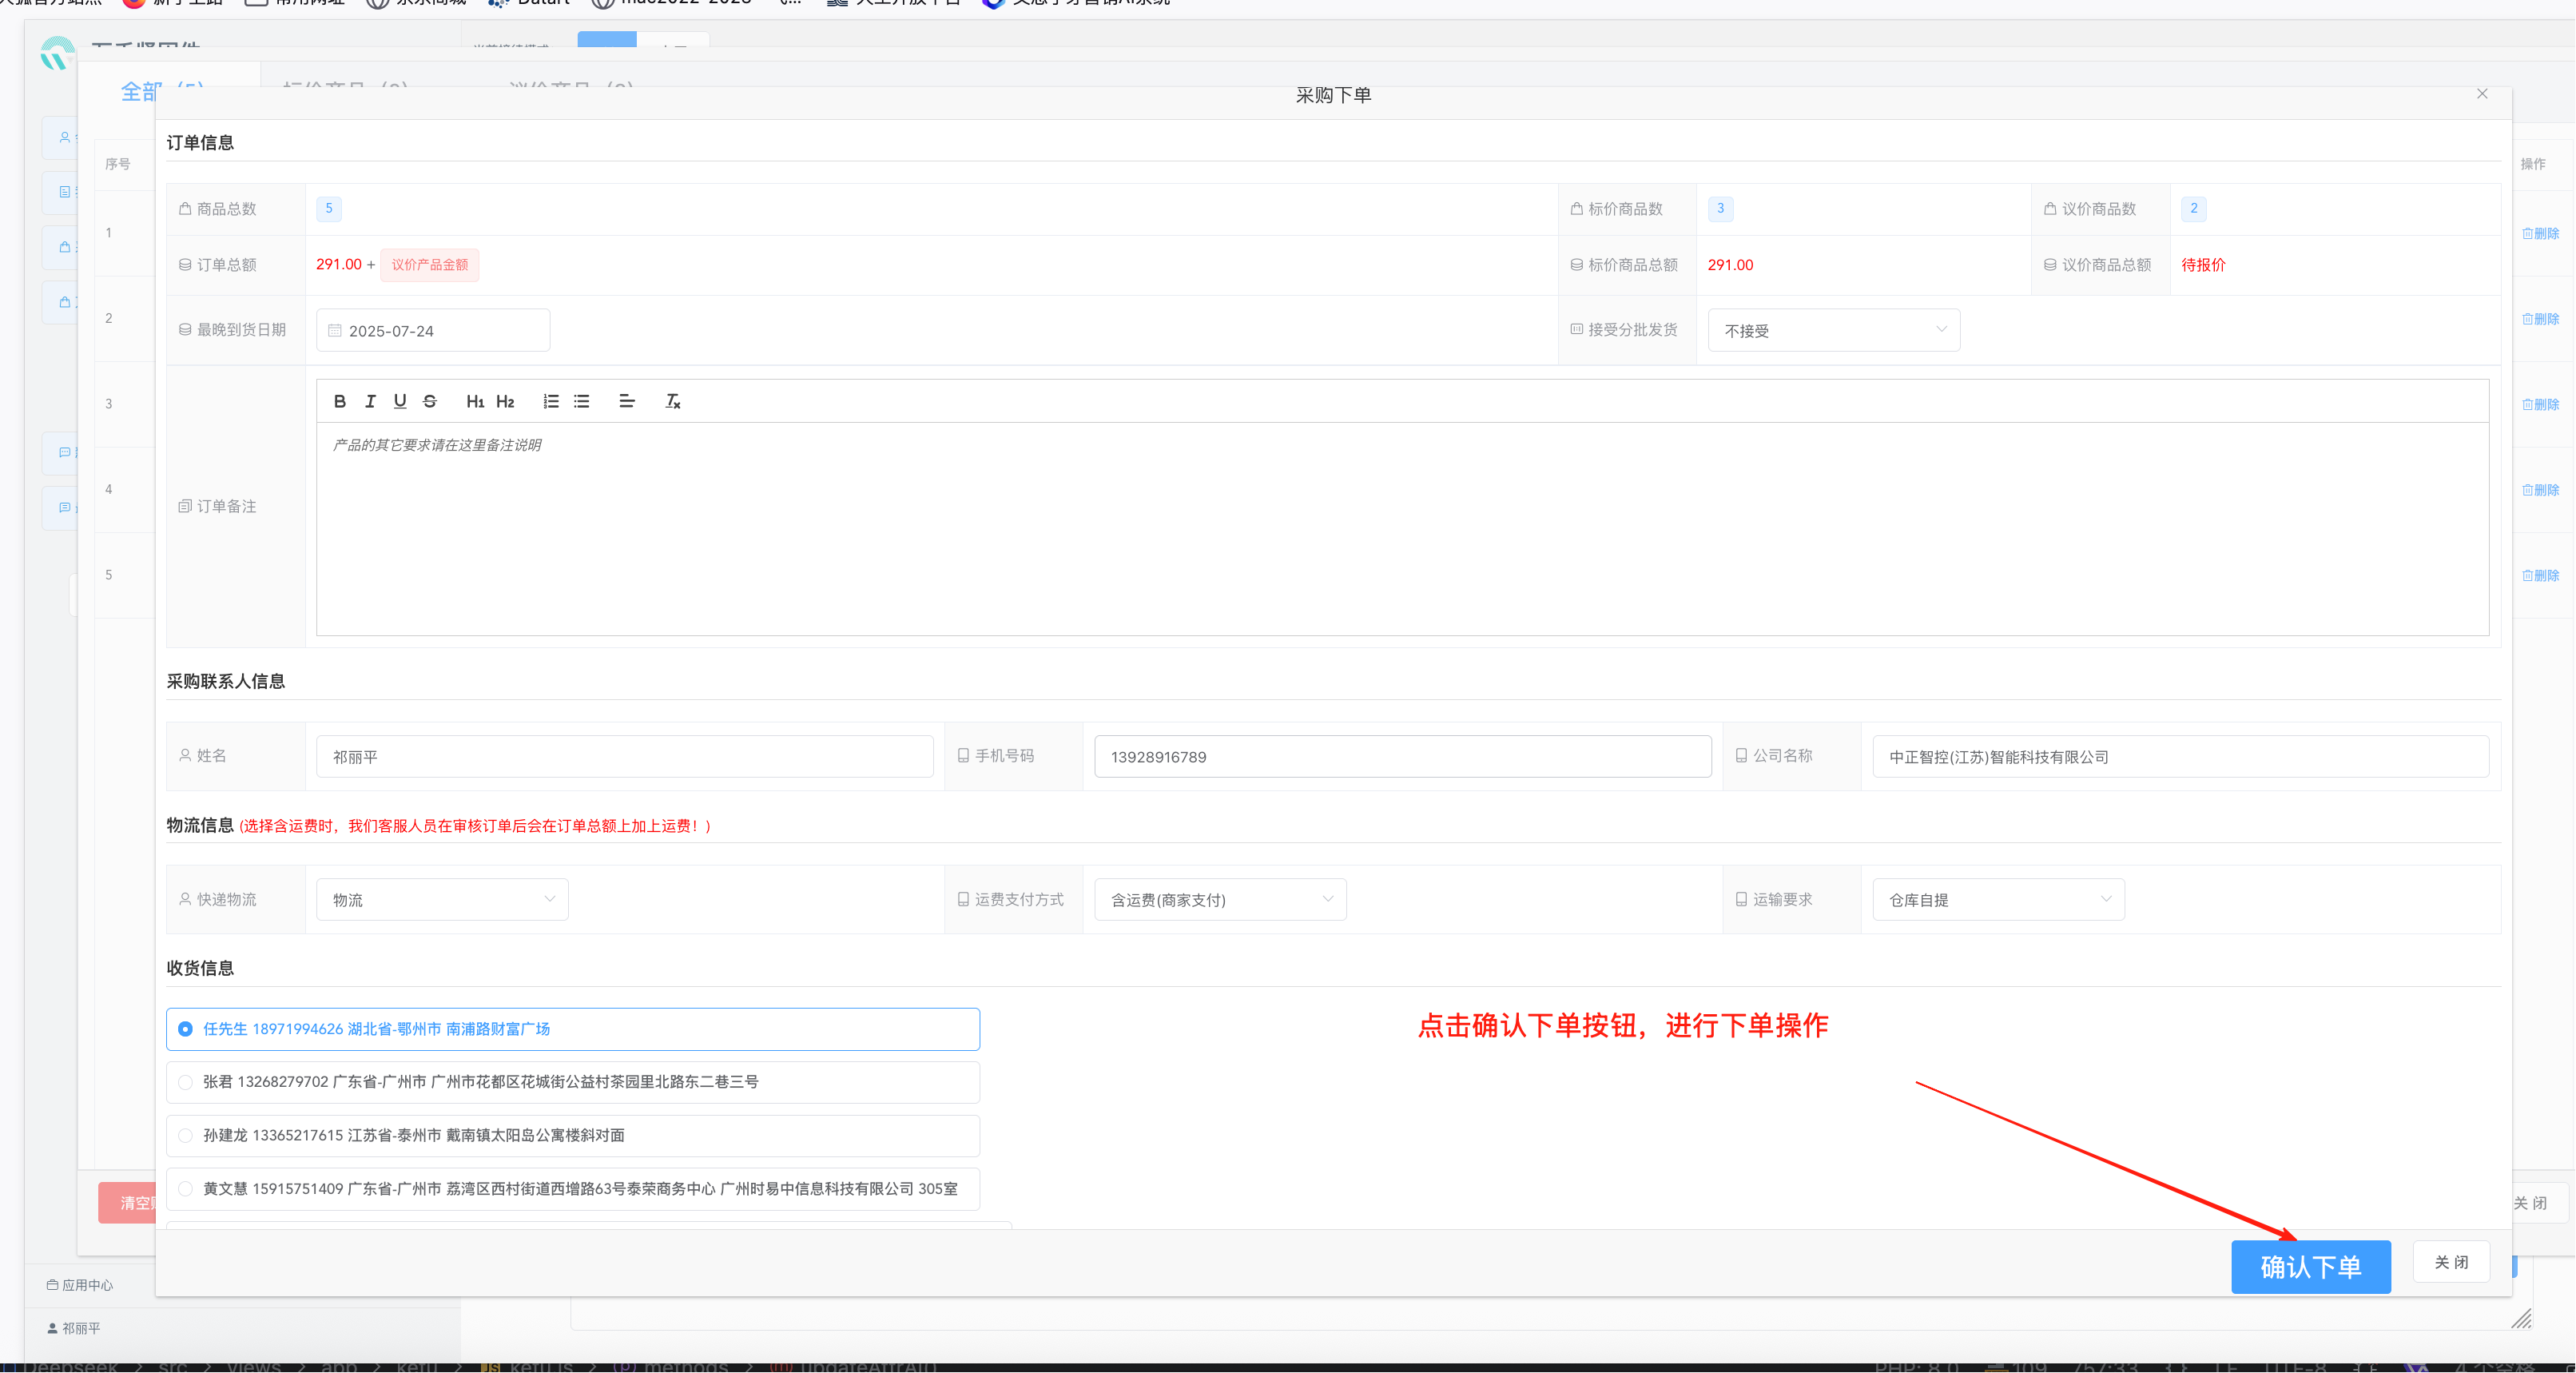This screenshot has height=1373, width=2576.
Task: Apply strikethrough in the editor toolbar
Action: pyautogui.click(x=430, y=401)
